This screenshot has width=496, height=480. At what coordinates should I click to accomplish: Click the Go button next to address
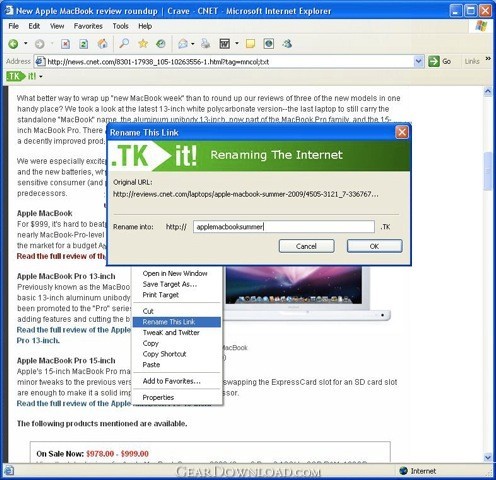coord(440,61)
